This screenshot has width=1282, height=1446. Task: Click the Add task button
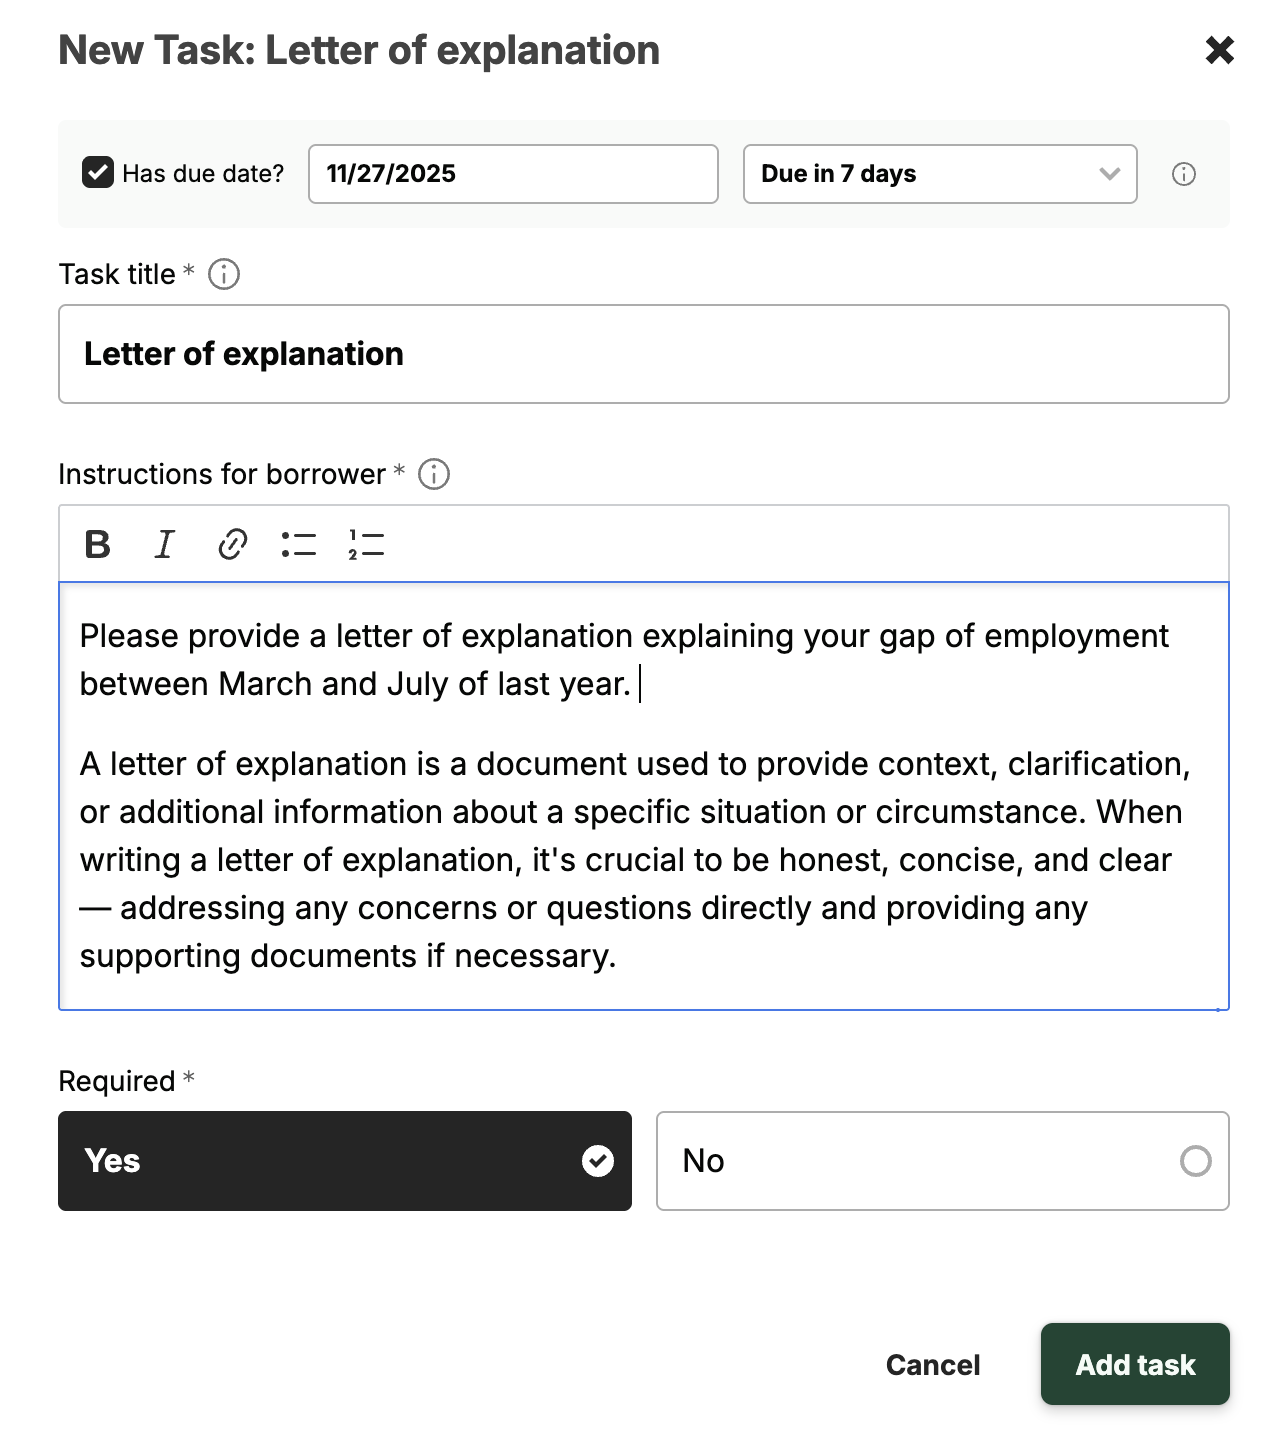click(1135, 1364)
